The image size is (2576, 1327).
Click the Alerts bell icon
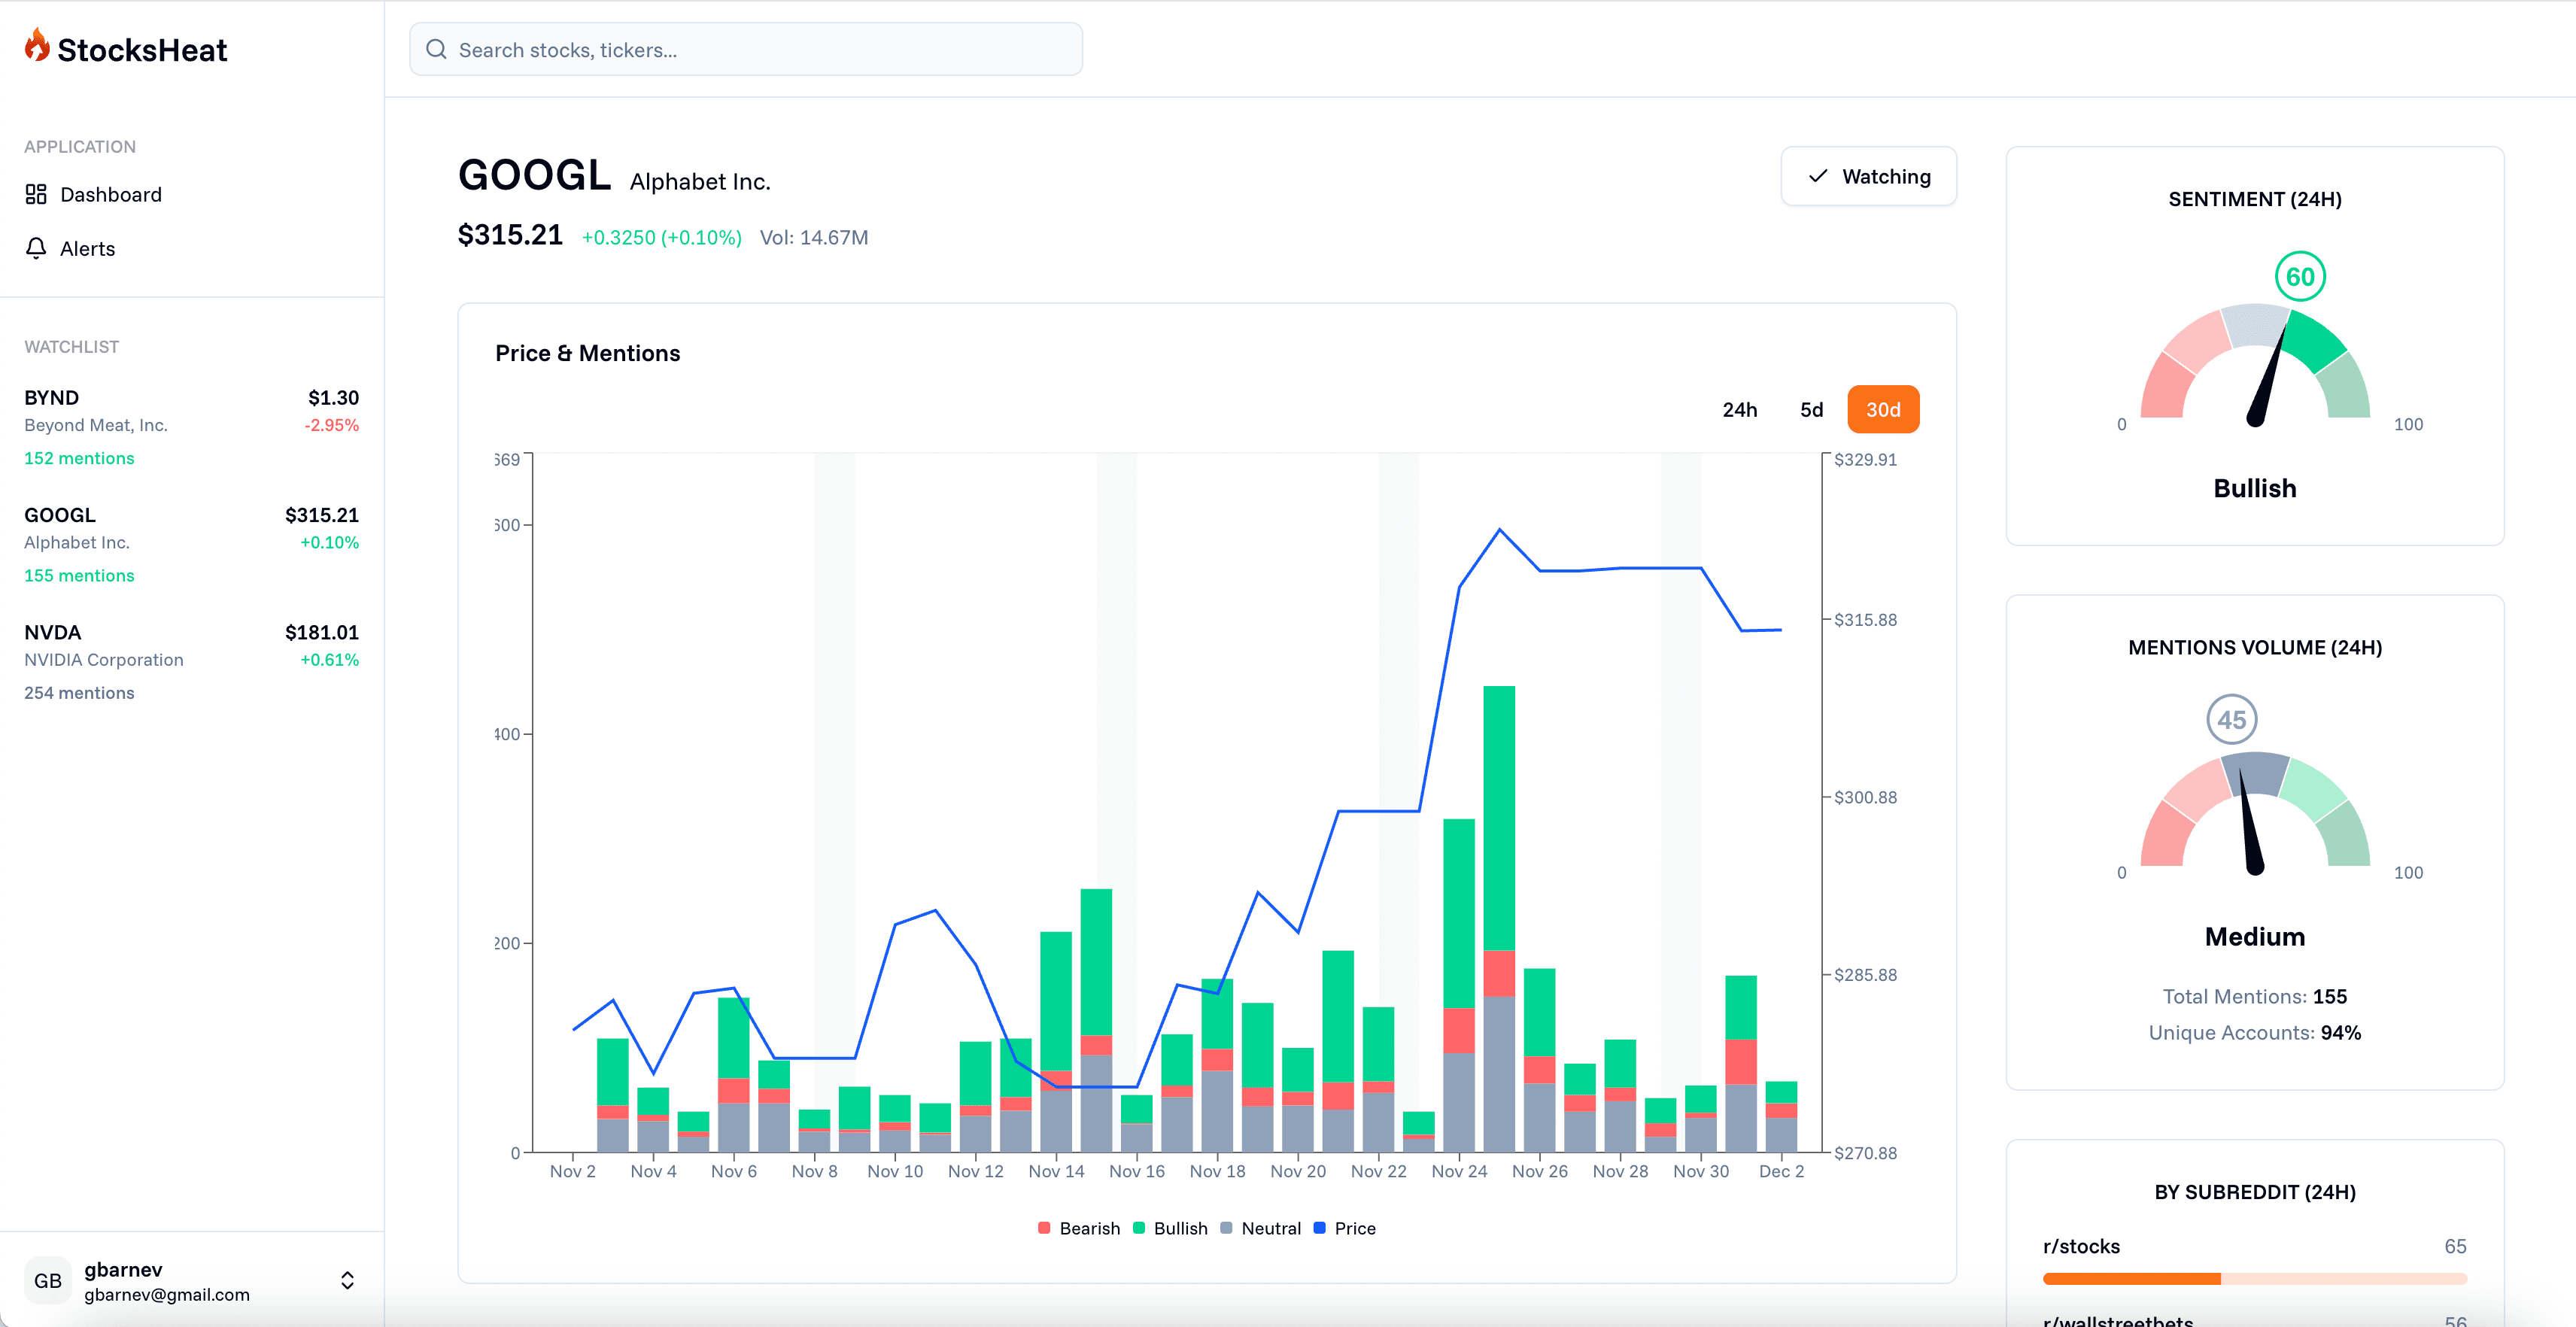point(36,248)
